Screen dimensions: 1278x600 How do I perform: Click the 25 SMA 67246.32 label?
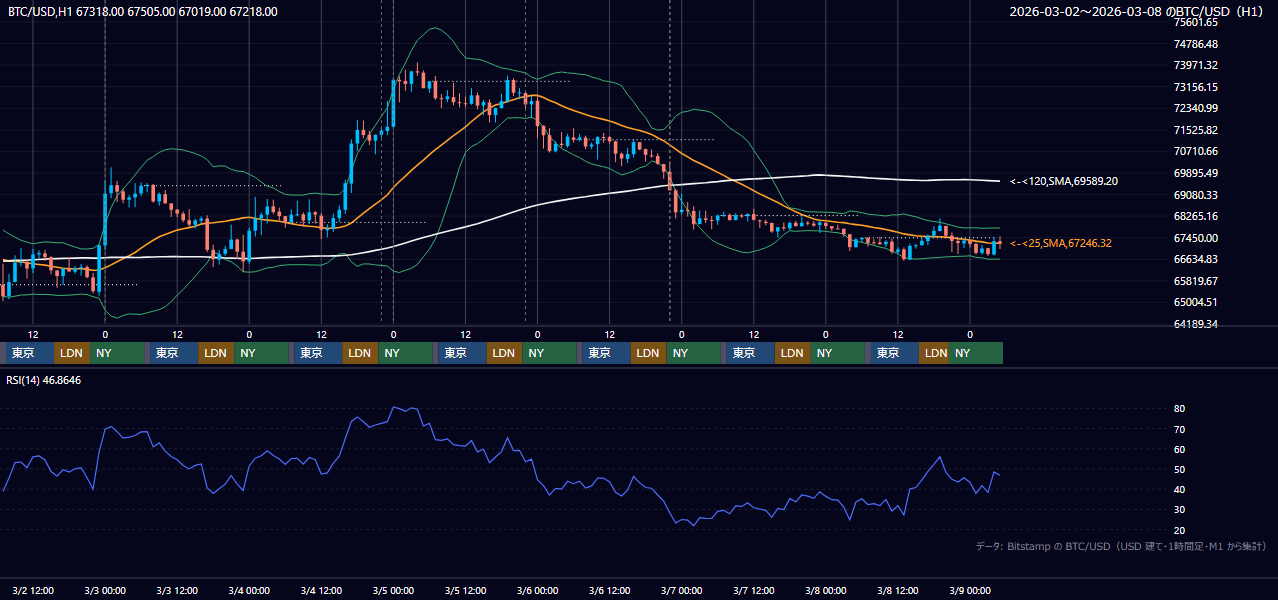pyautogui.click(x=1060, y=243)
